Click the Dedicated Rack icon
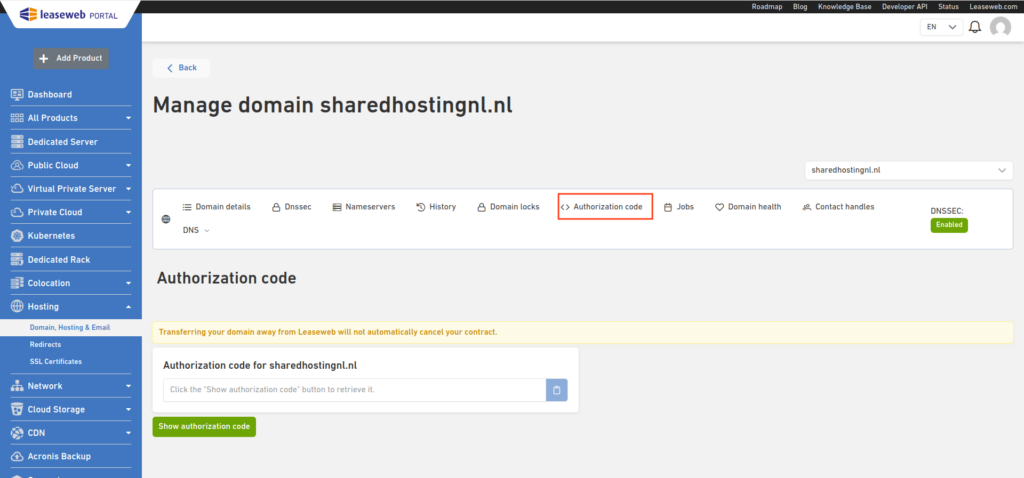 pos(17,259)
